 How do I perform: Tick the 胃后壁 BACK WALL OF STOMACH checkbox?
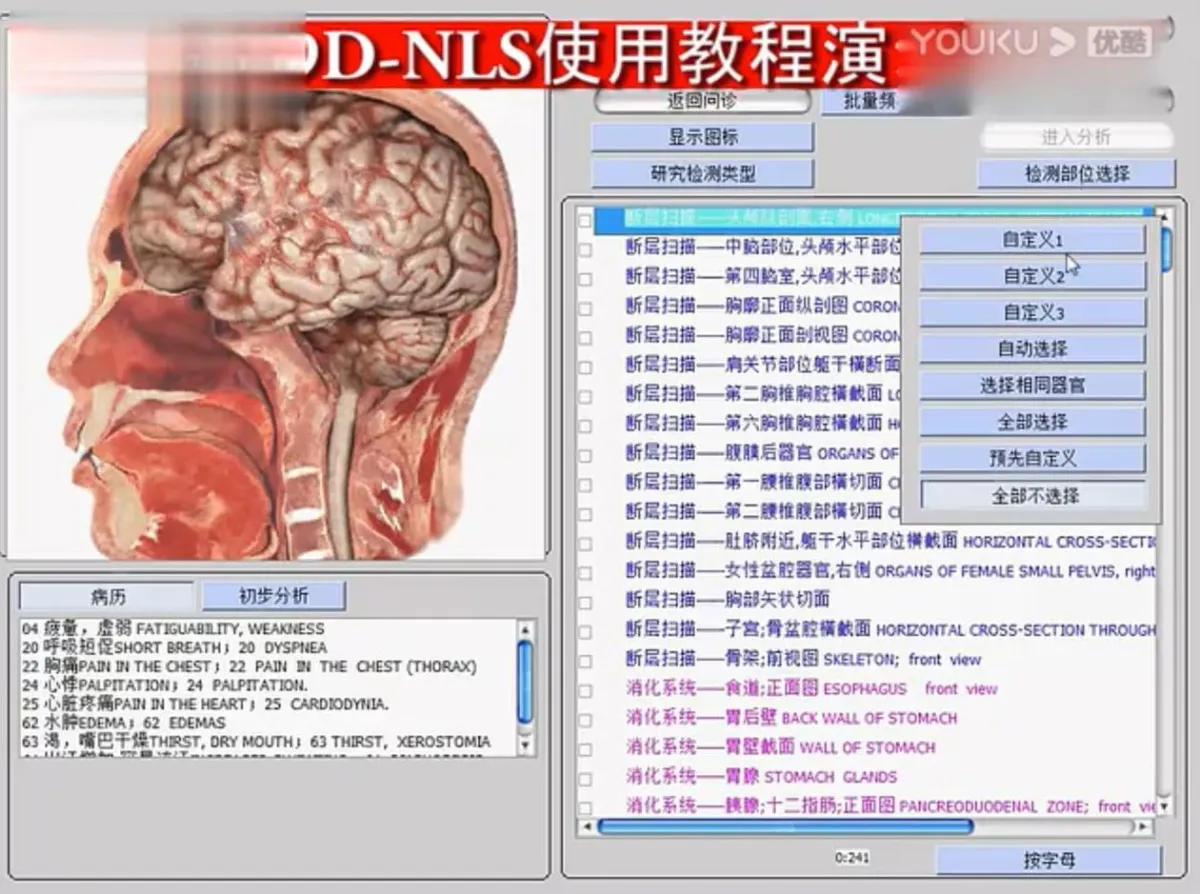(585, 719)
